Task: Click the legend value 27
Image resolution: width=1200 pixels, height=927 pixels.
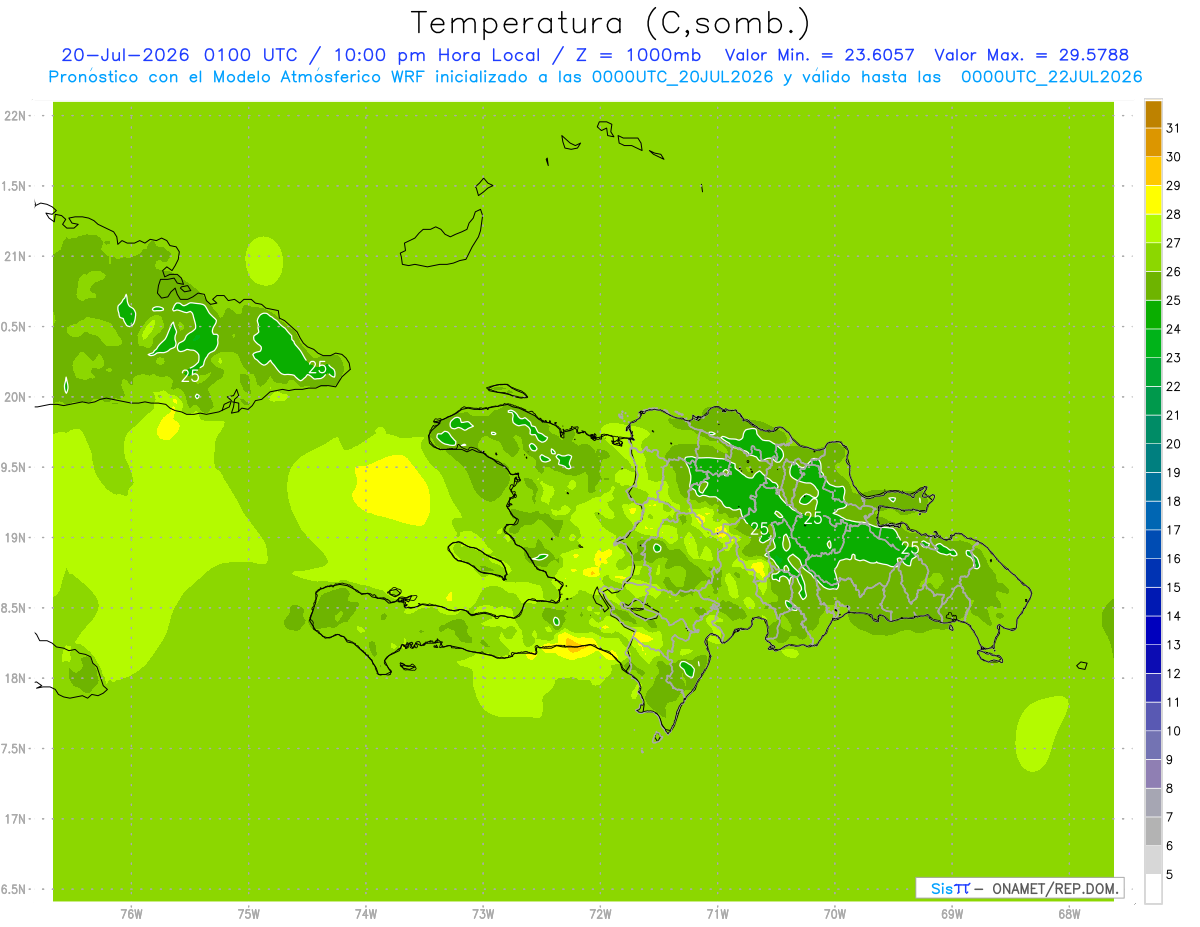Action: click(1173, 243)
